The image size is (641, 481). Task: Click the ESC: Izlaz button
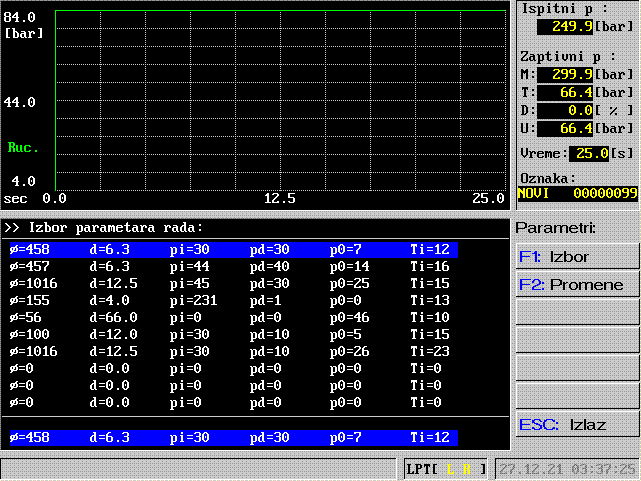(577, 425)
